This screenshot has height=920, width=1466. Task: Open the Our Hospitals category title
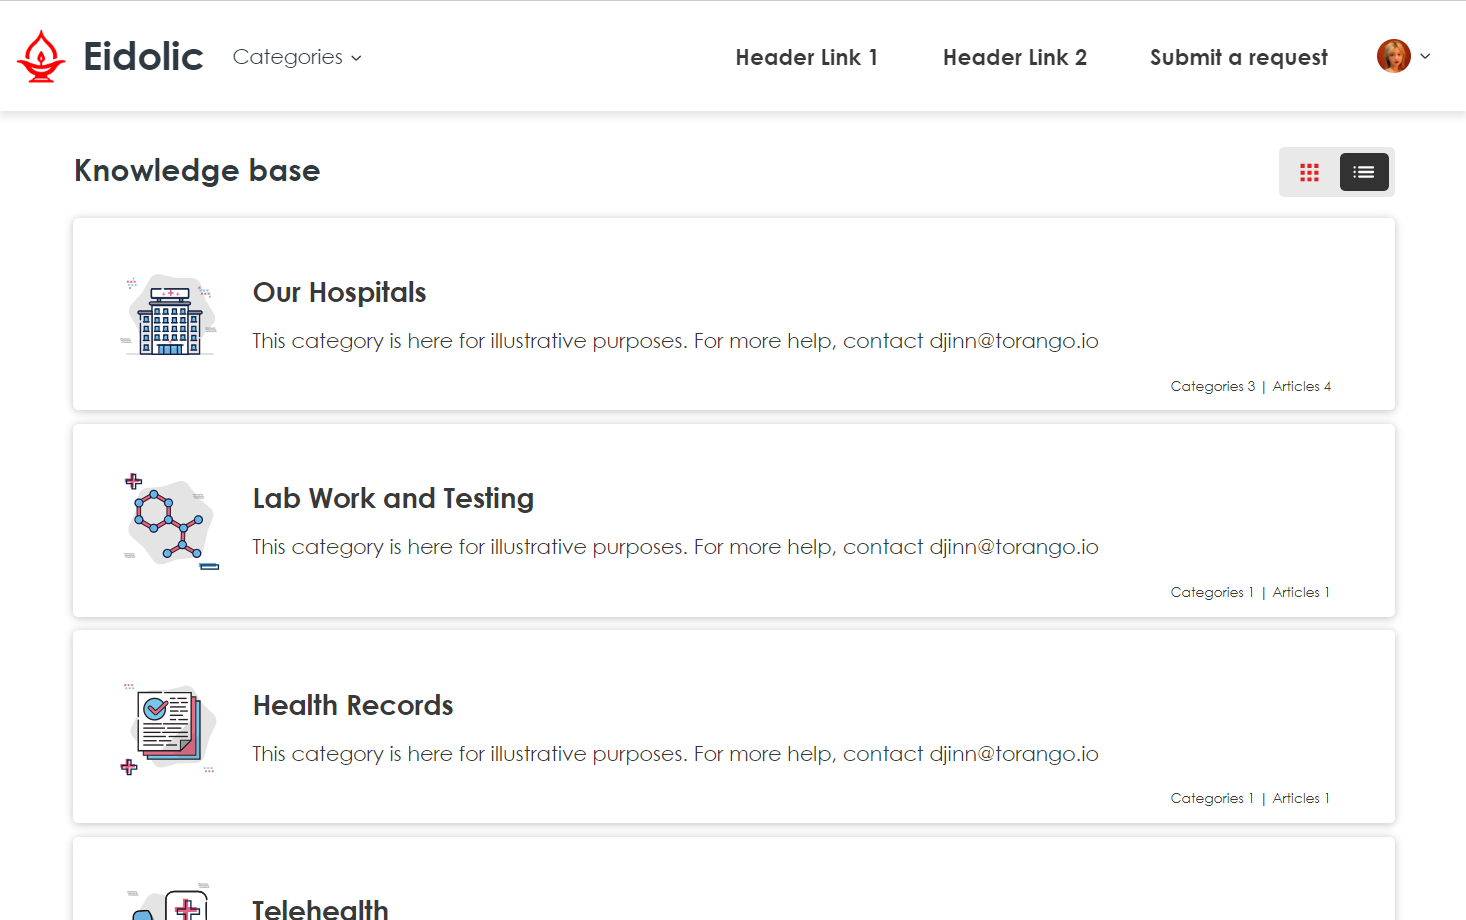tap(339, 292)
